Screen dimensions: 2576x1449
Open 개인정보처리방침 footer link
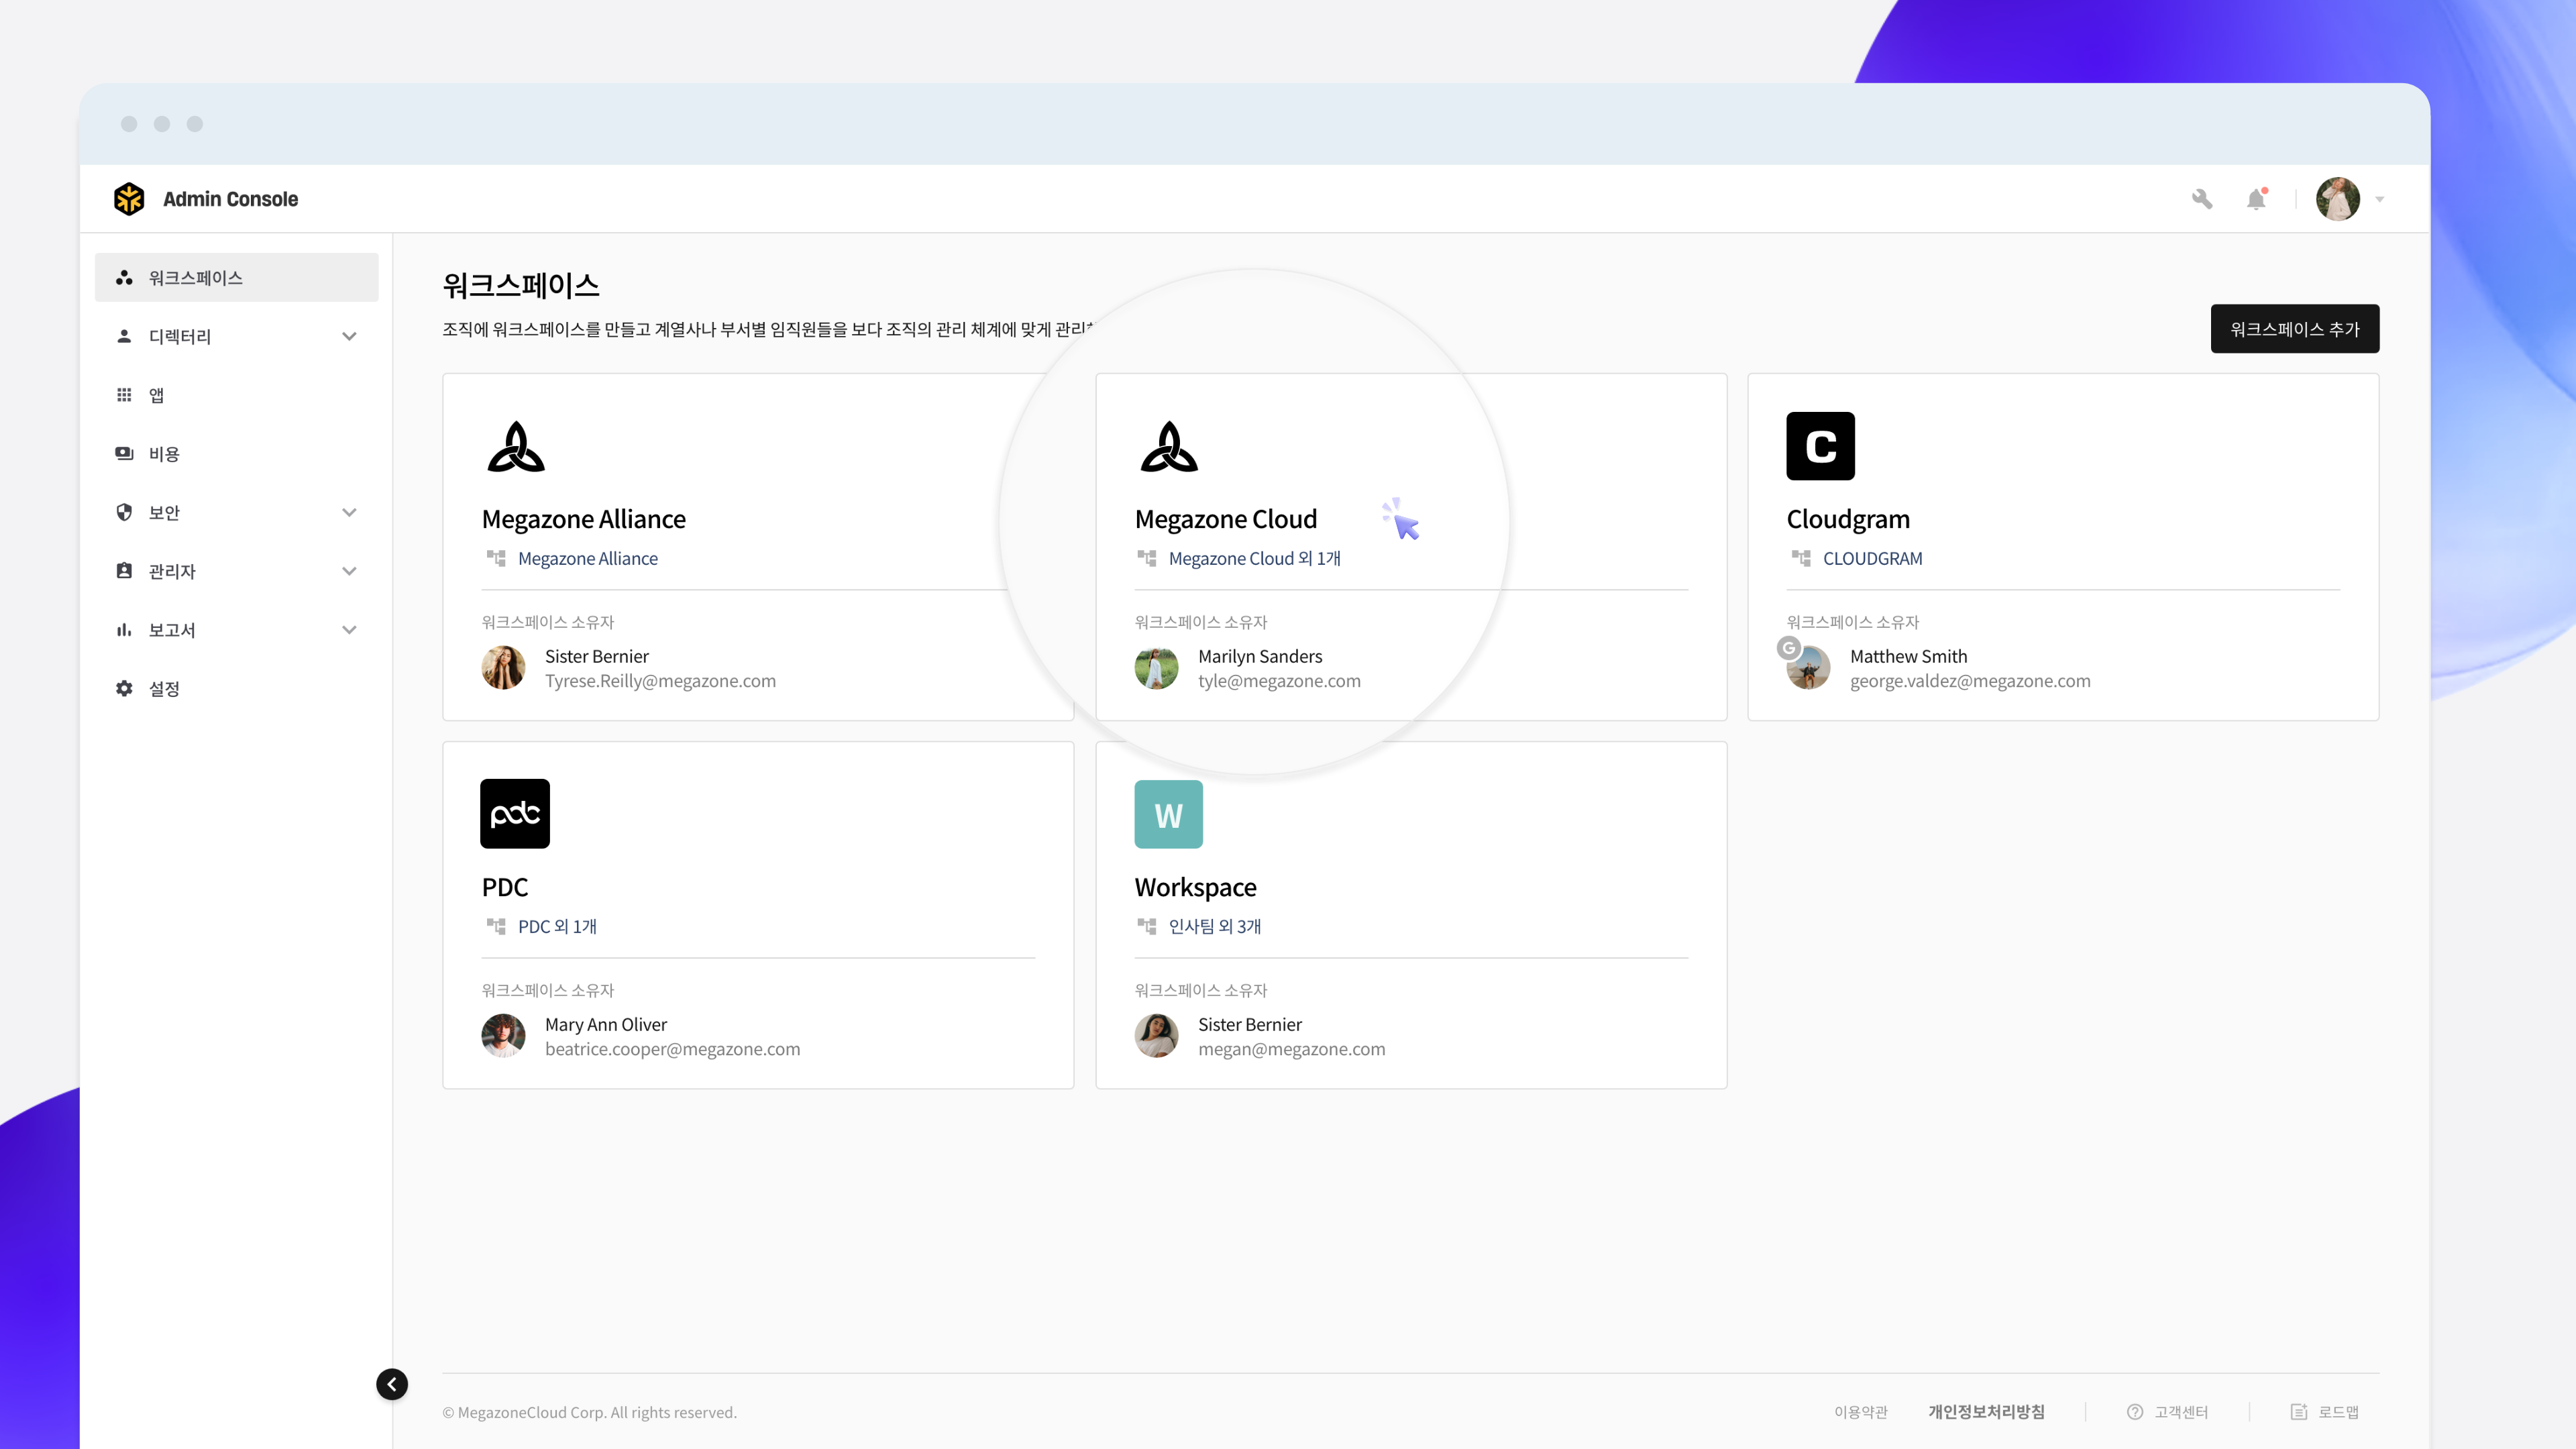pos(1987,1412)
